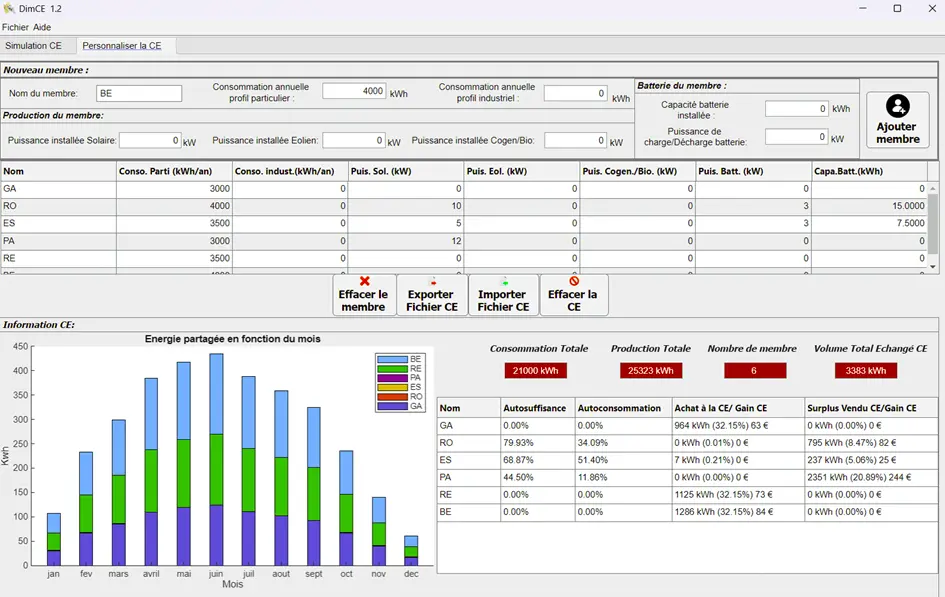Click the Puis. Sol. (kW) column header

[x=406, y=171]
